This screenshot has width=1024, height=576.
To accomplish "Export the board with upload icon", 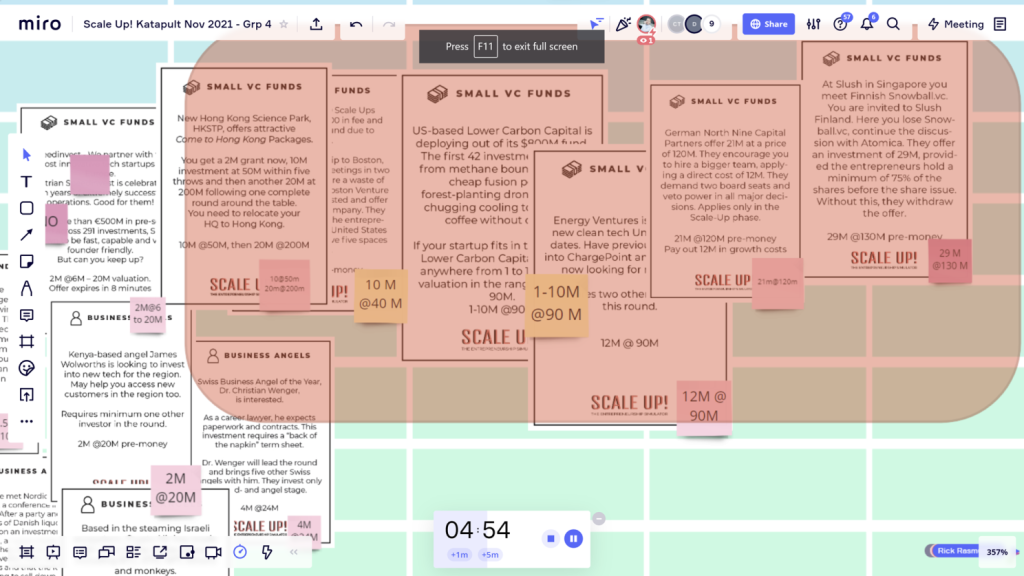I will [x=316, y=24].
